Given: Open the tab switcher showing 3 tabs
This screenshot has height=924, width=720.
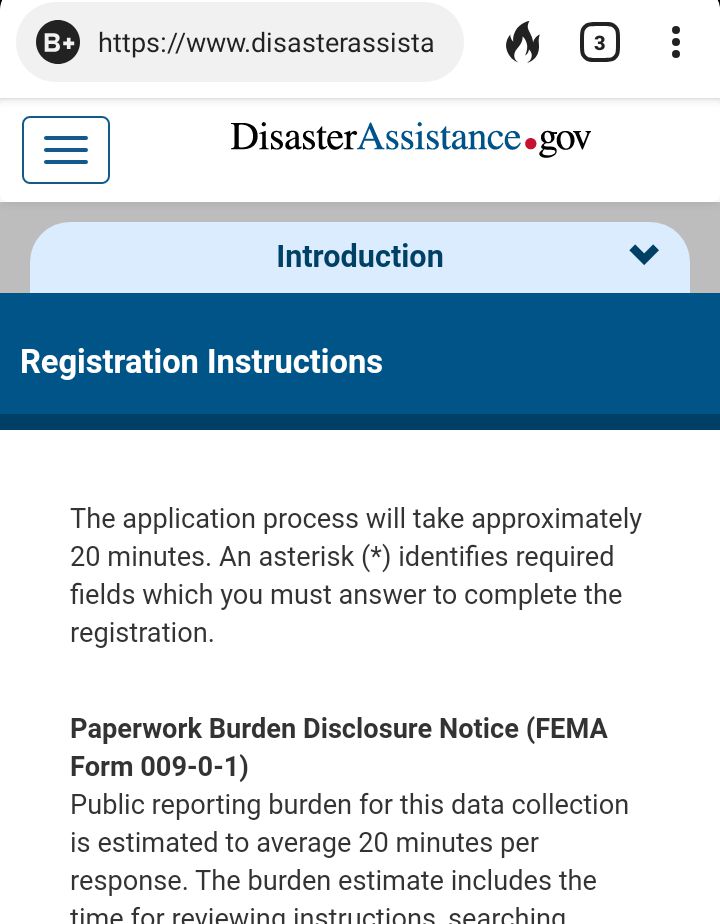Looking at the screenshot, I should [599, 42].
